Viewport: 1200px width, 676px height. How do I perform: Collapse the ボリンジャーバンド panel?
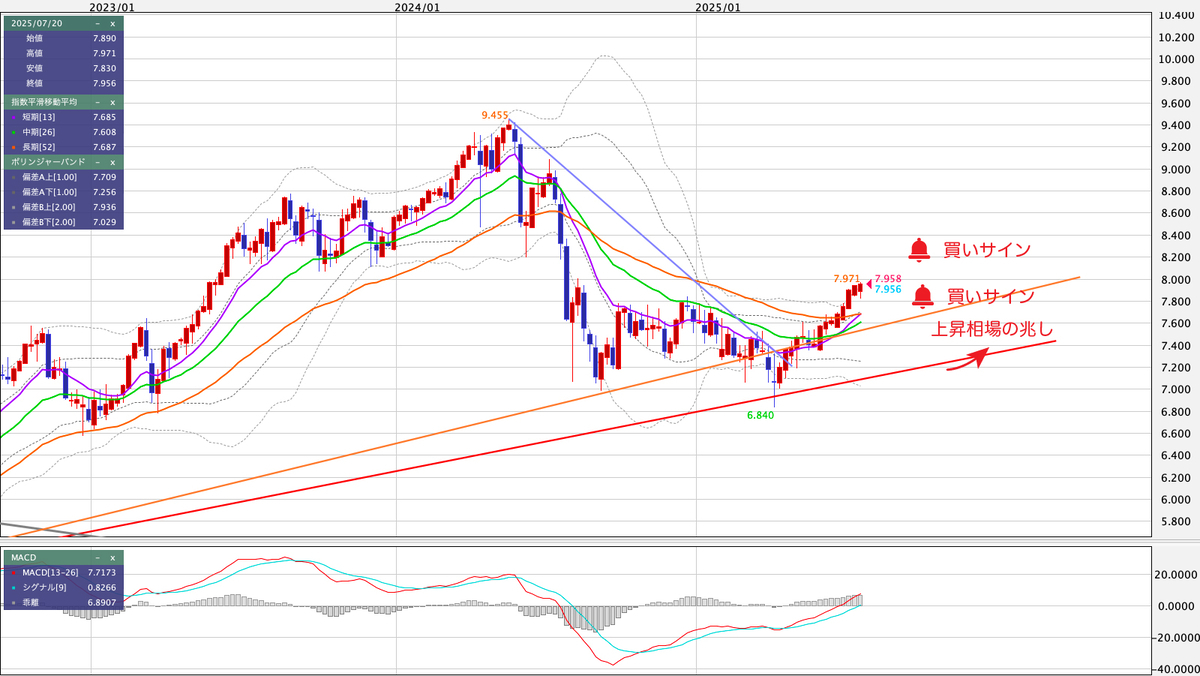click(96, 161)
